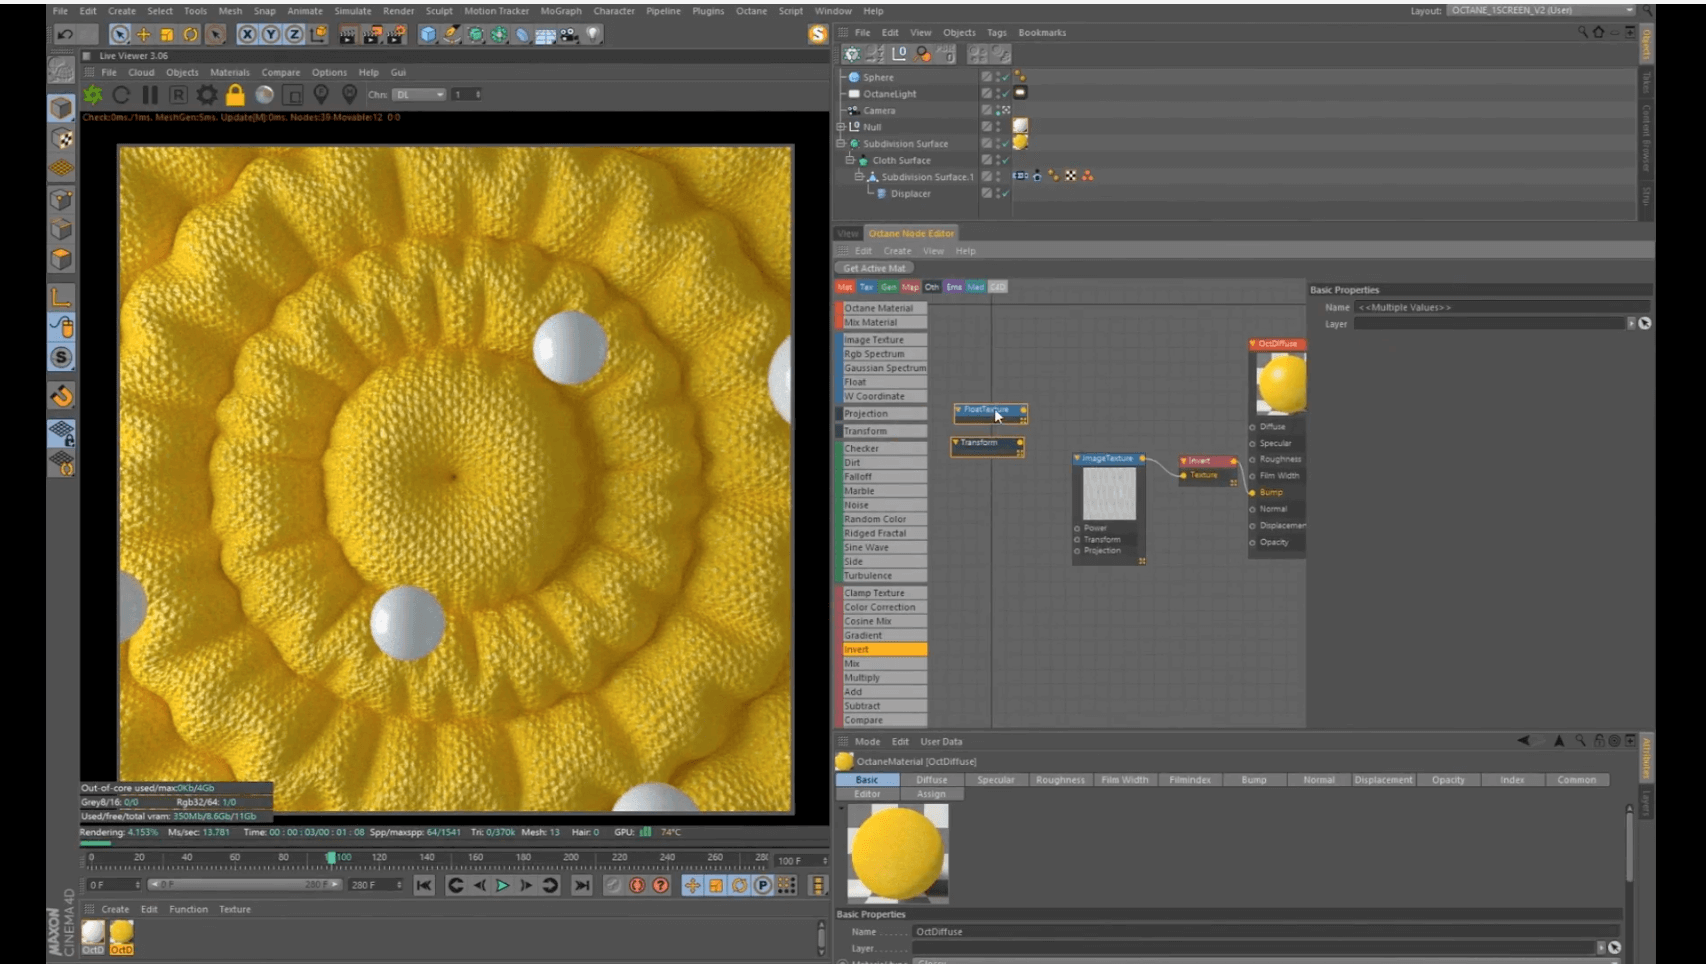The height and width of the screenshot is (964, 1706).
Task: Open the Chn DL dropdown
Action: (419, 95)
